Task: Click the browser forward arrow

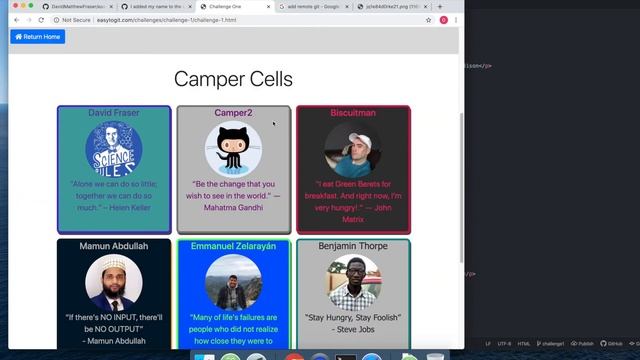Action: coord(29,20)
